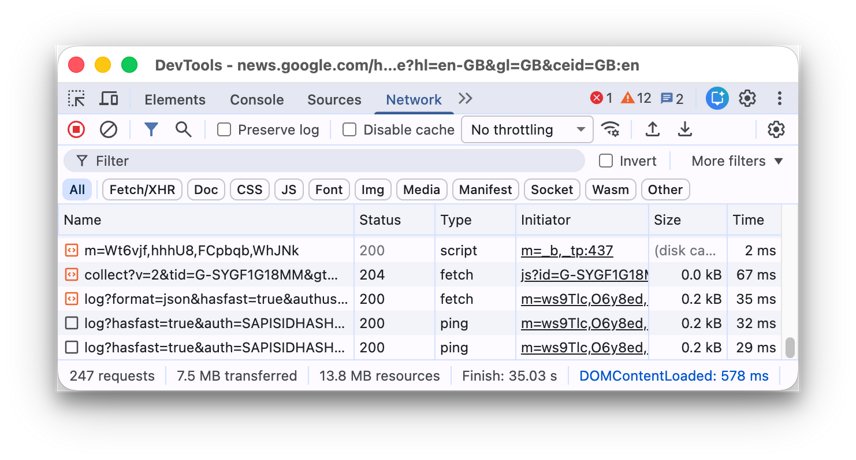This screenshot has width=856, height=460.
Task: Select the All filter chip
Action: (77, 189)
